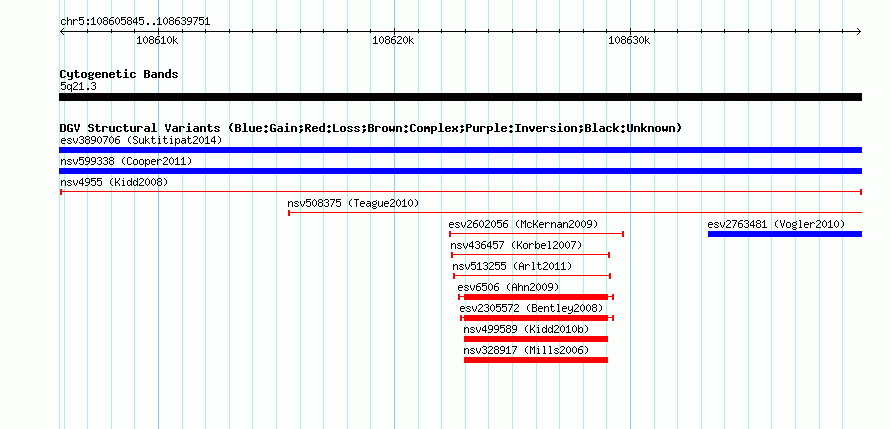The image size is (890, 429).
Task: Click the 5q21.3 band label
Action: pos(78,87)
